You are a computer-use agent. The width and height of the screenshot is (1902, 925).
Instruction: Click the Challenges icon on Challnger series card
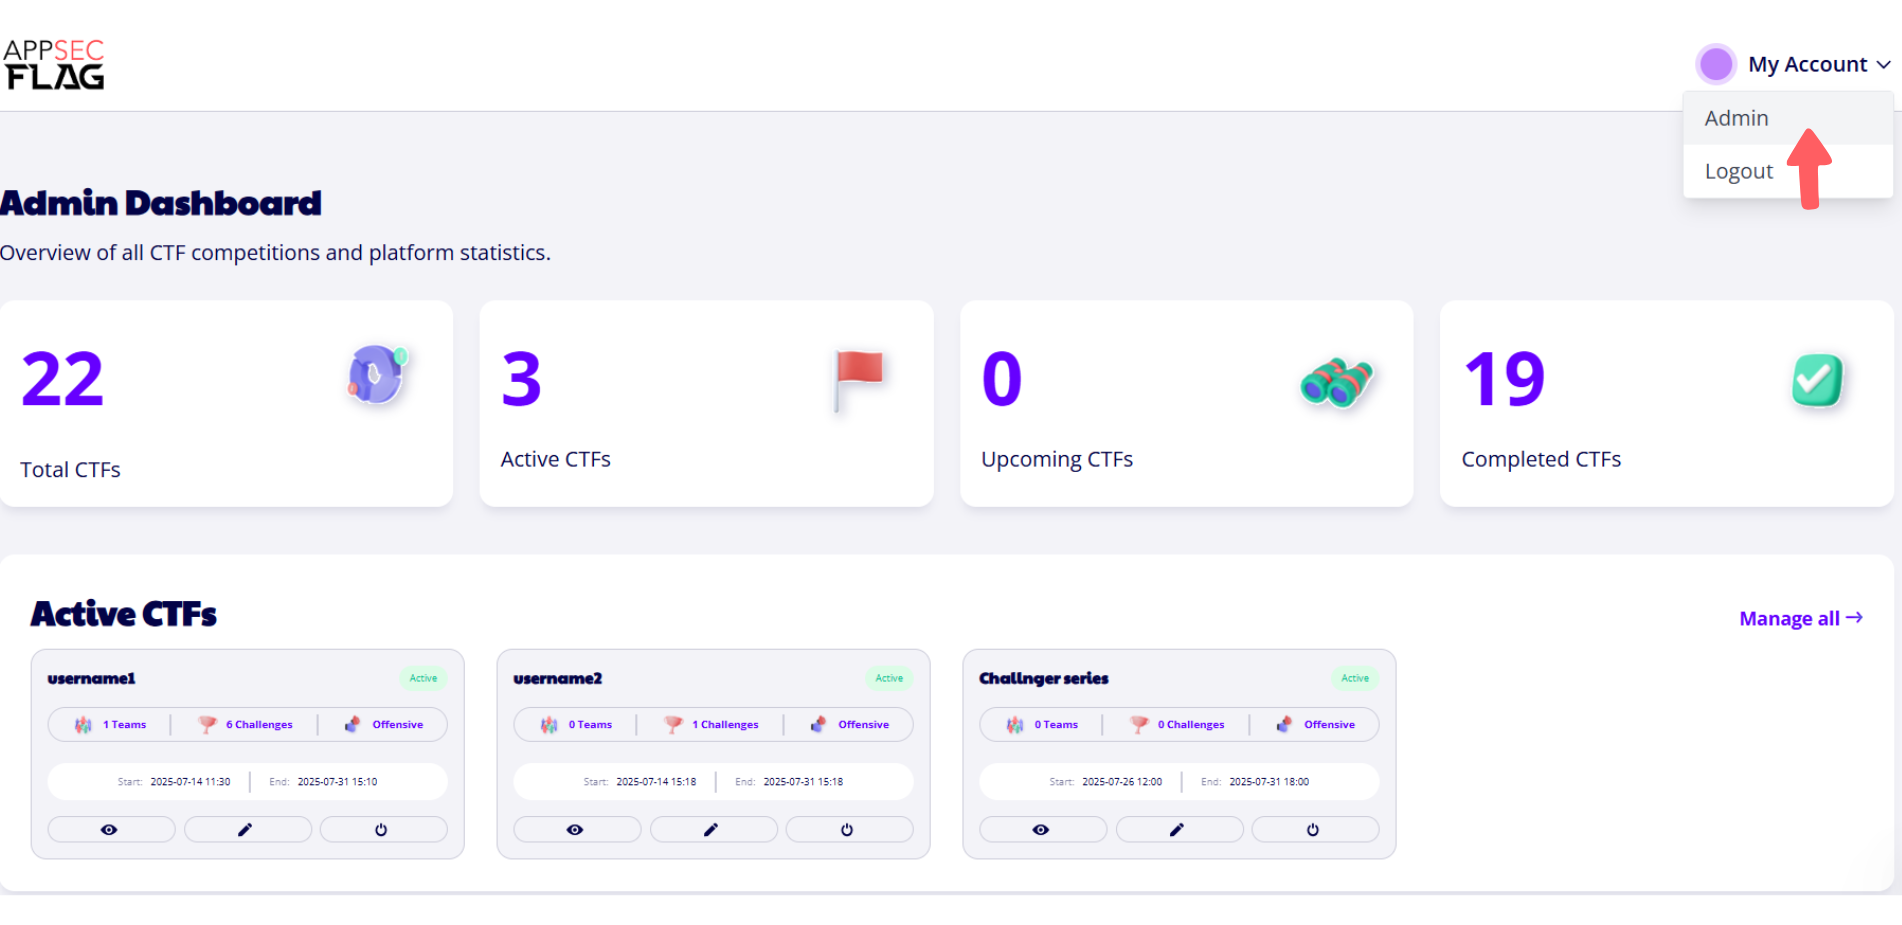[1139, 724]
